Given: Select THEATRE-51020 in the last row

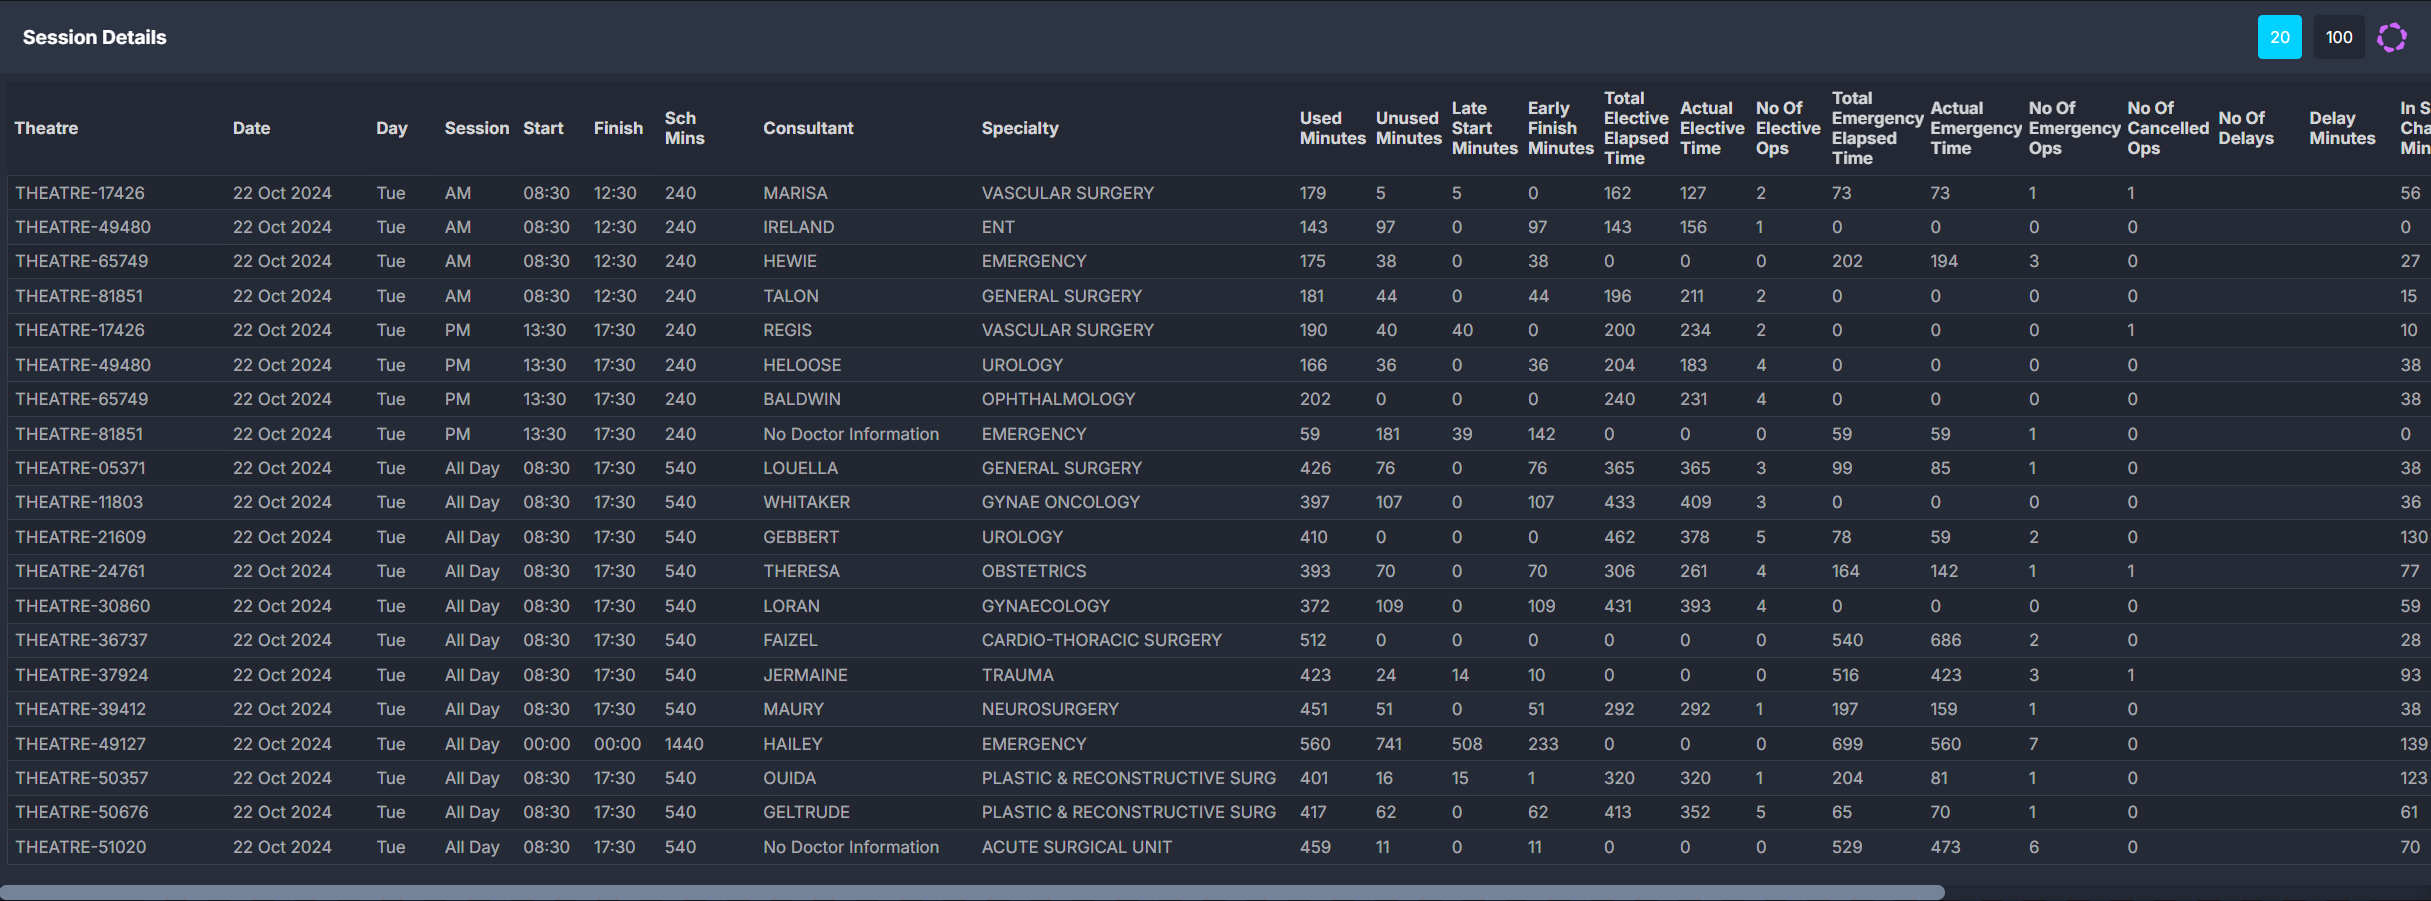Looking at the screenshot, I should click(x=80, y=847).
